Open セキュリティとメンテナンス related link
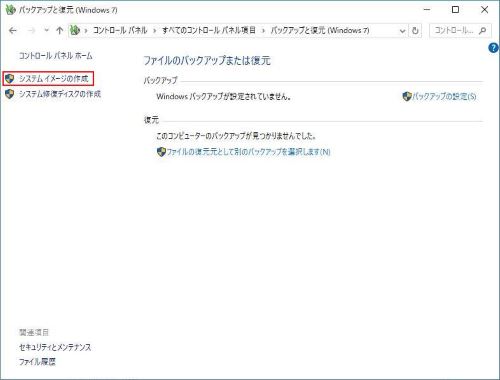This screenshot has height=380, width=500. [x=55, y=347]
